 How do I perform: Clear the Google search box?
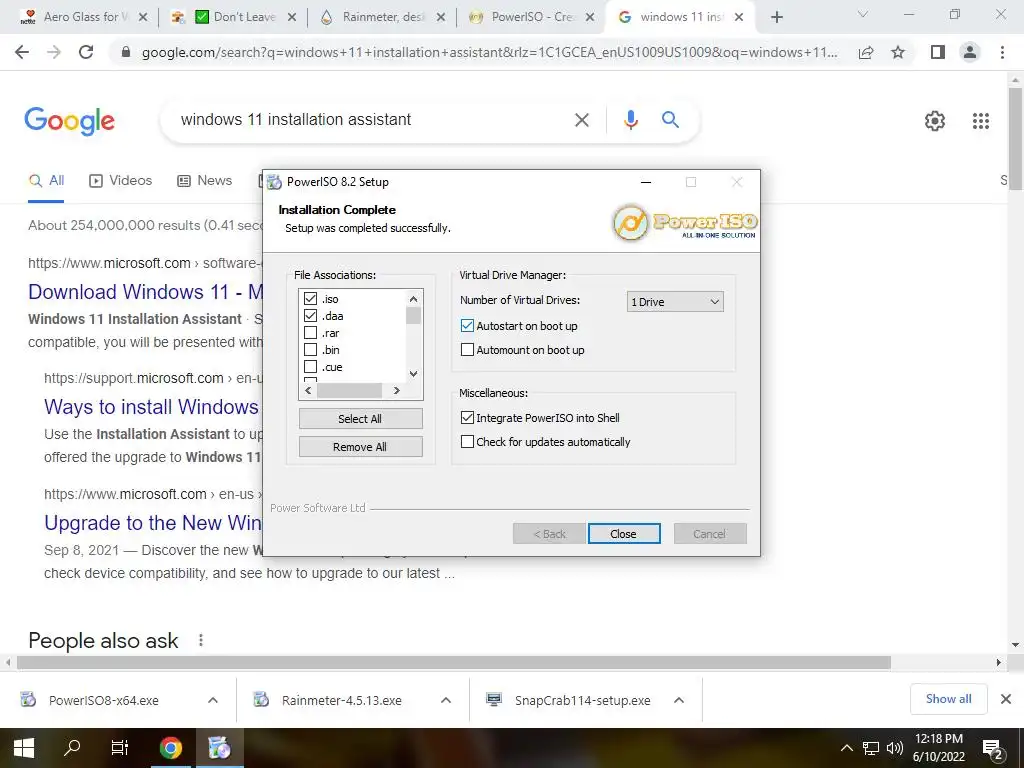point(581,120)
